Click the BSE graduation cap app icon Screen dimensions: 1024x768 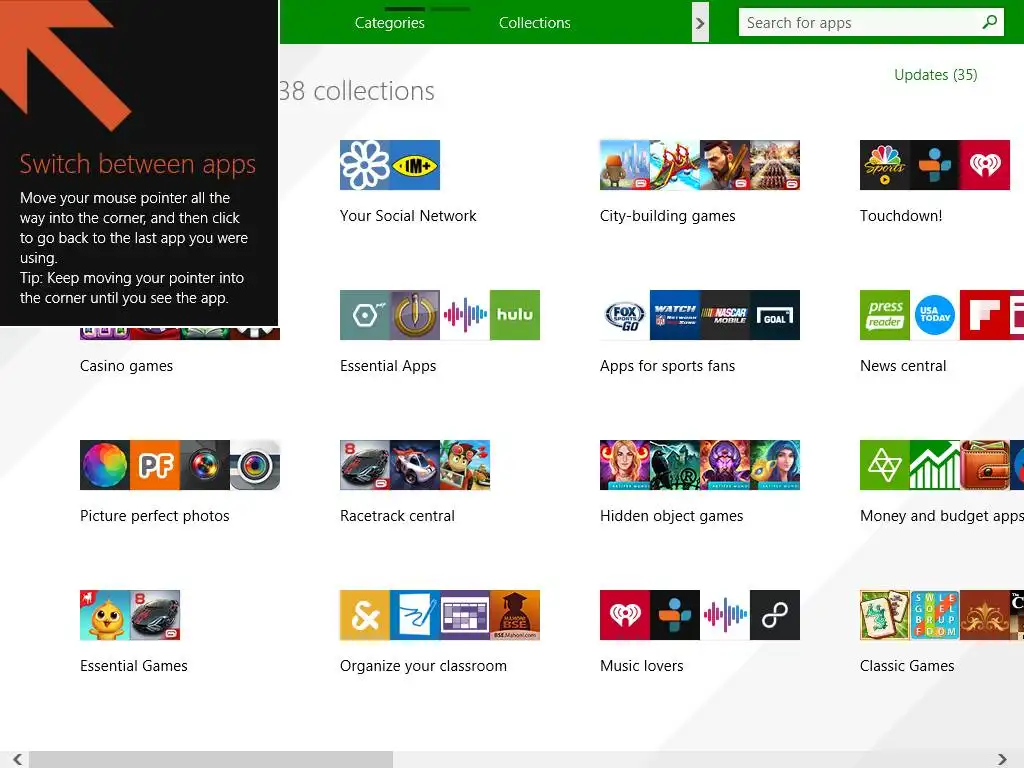click(x=515, y=615)
